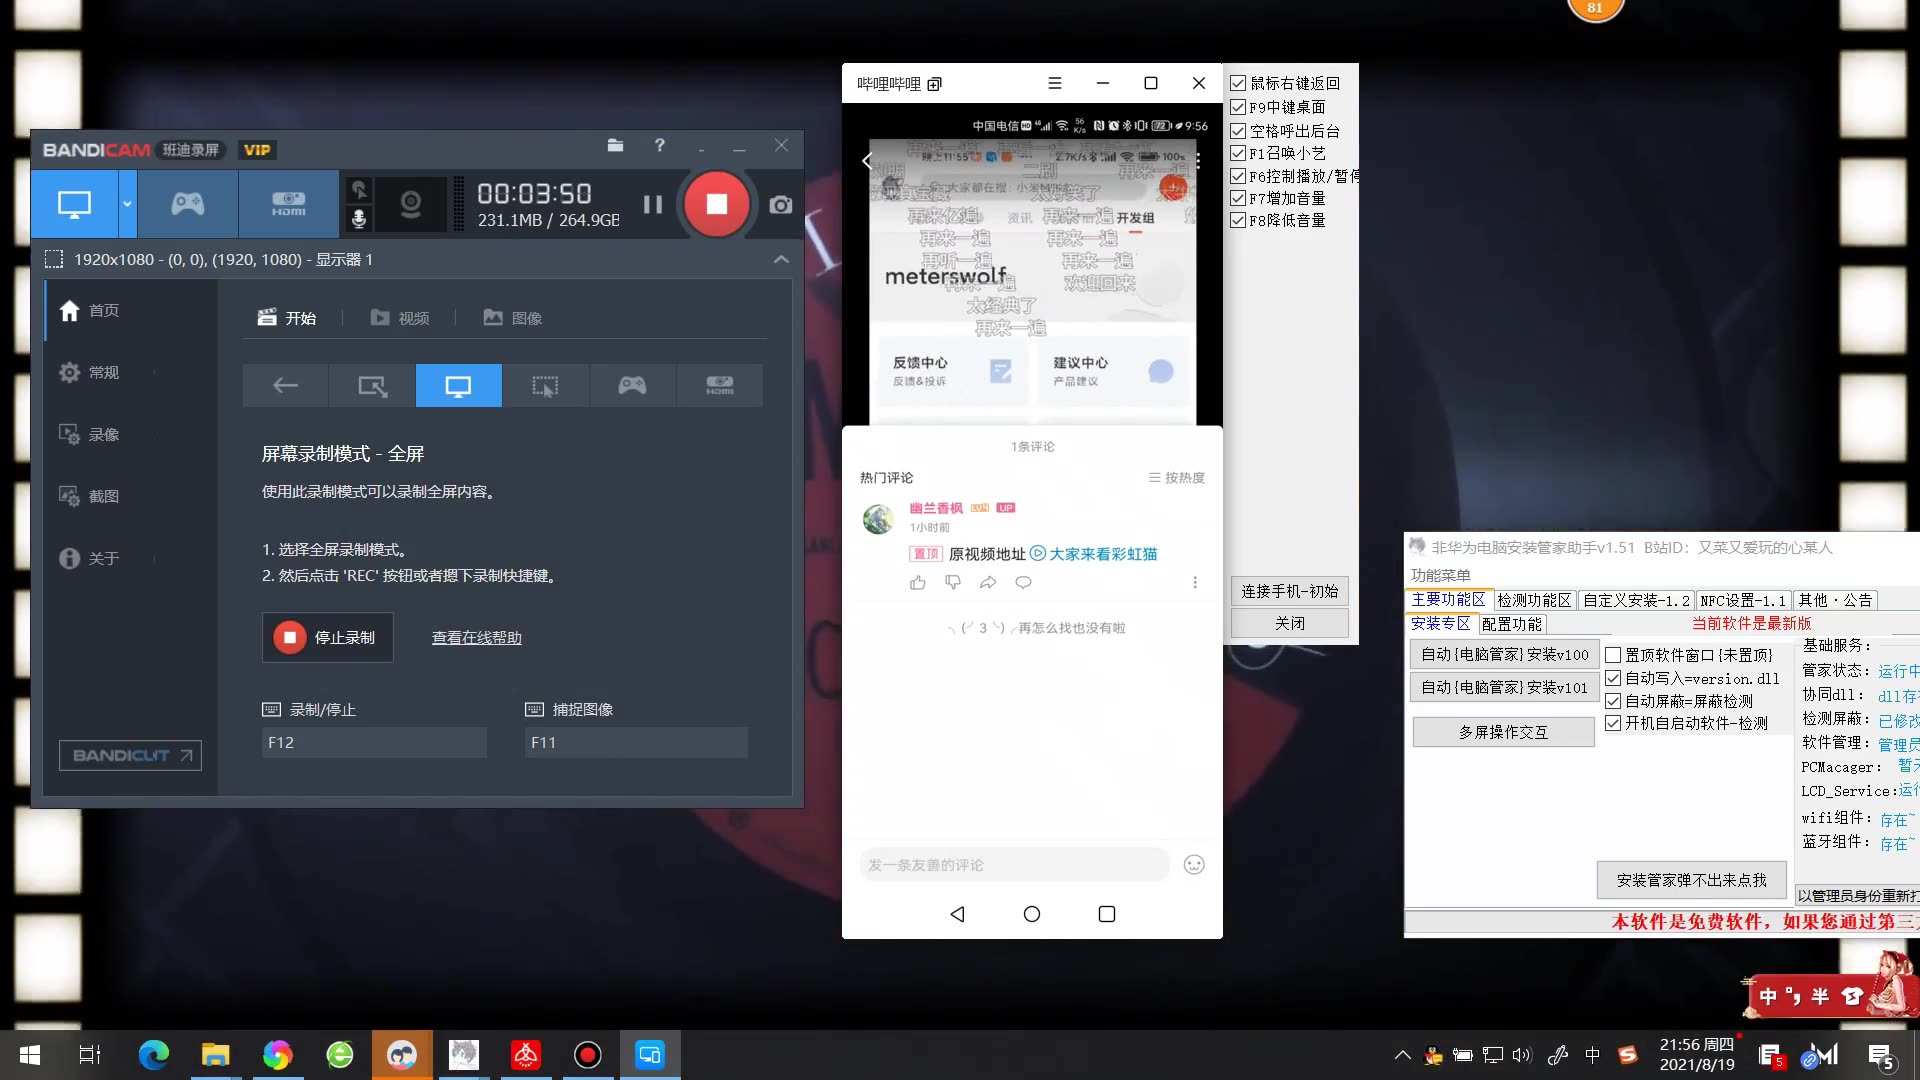Select game mode icon in mode row
Image resolution: width=1920 pixels, height=1080 pixels.
[x=633, y=386]
